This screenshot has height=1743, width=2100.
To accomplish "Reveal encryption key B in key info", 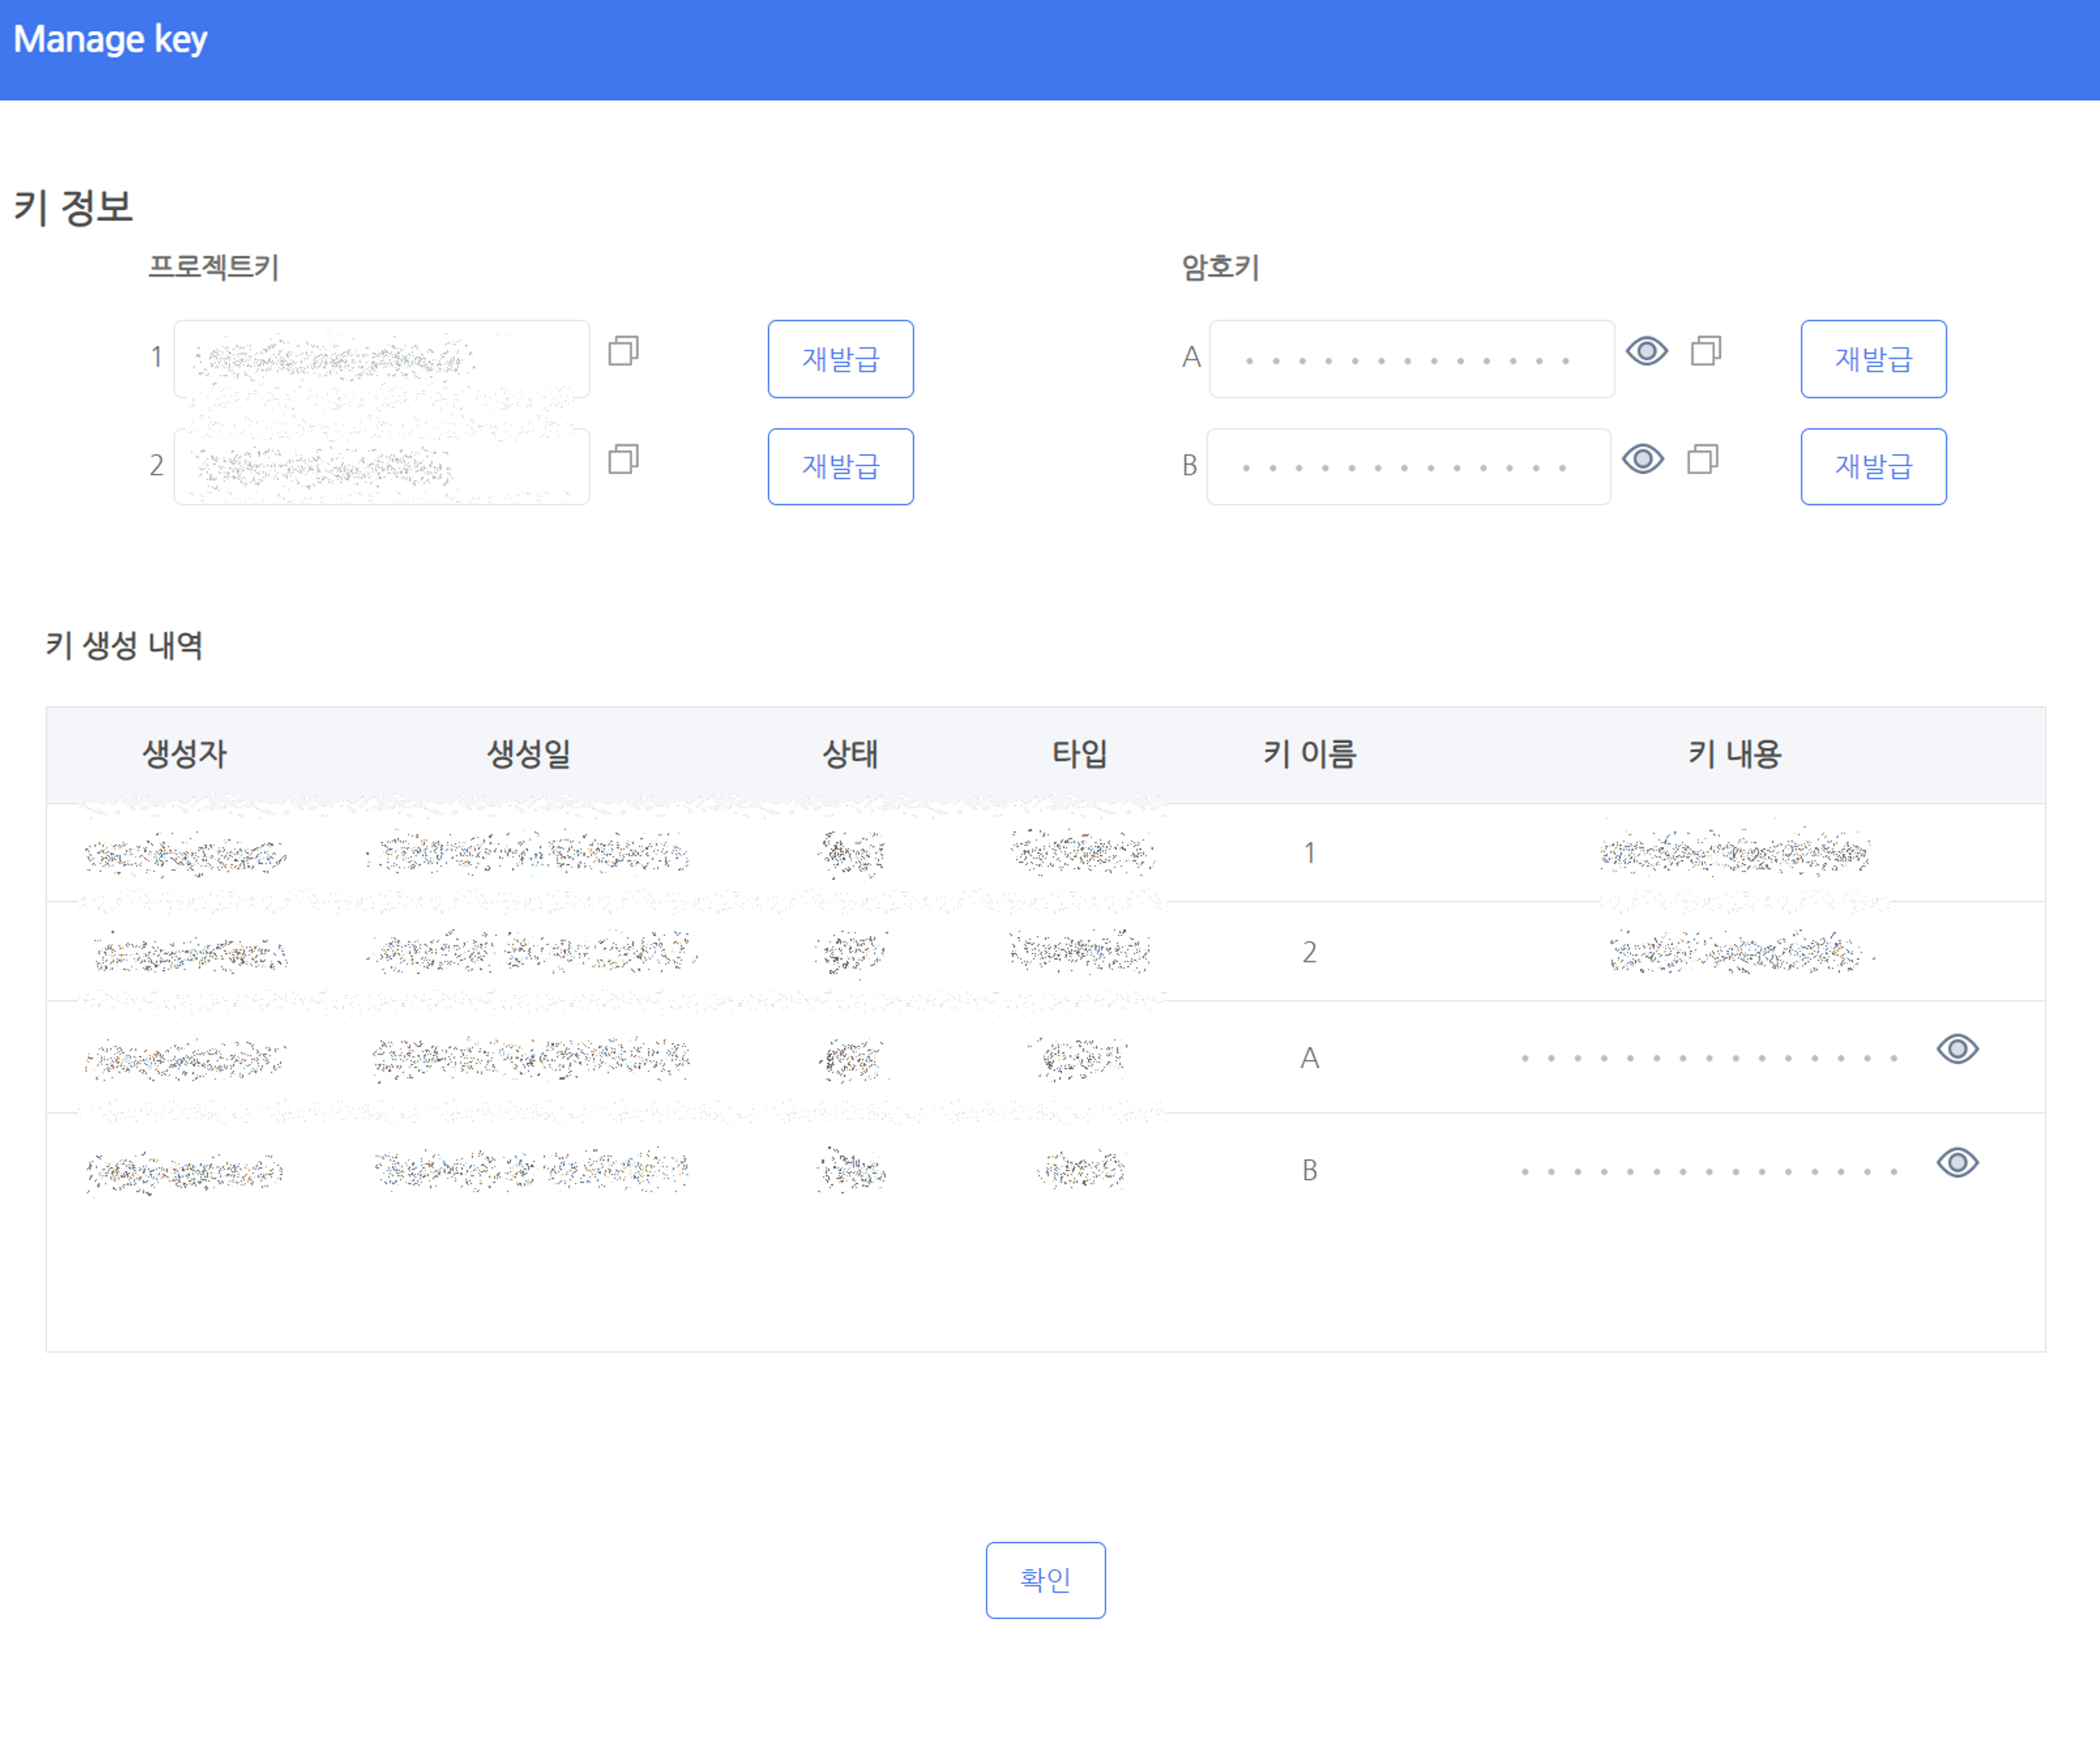I will coord(1643,459).
